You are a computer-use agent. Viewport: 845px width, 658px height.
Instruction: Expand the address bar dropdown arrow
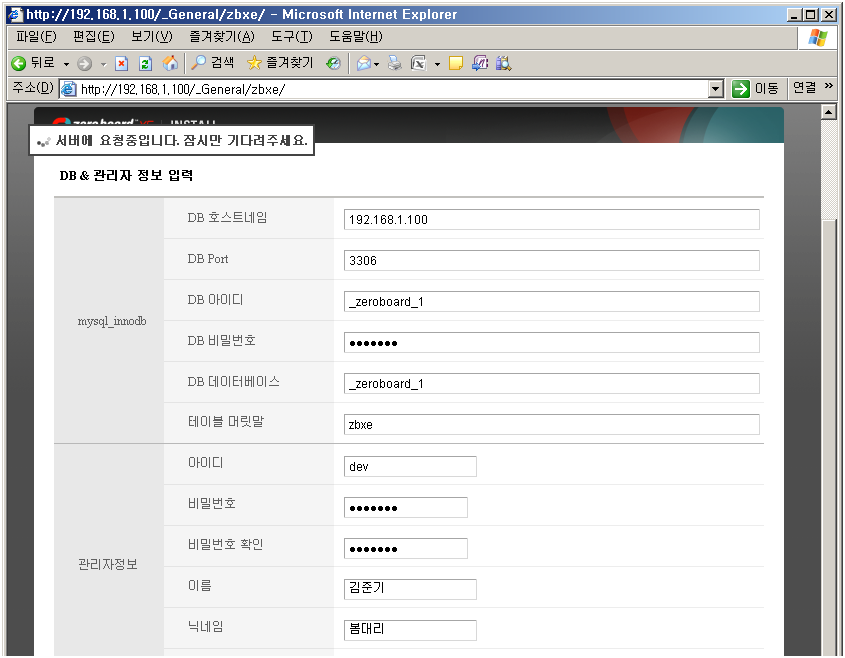(716, 89)
